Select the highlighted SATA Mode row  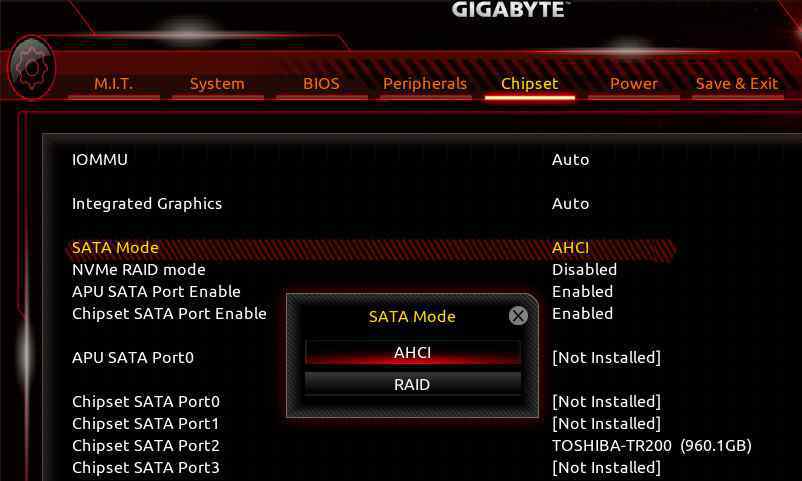[x=372, y=248]
